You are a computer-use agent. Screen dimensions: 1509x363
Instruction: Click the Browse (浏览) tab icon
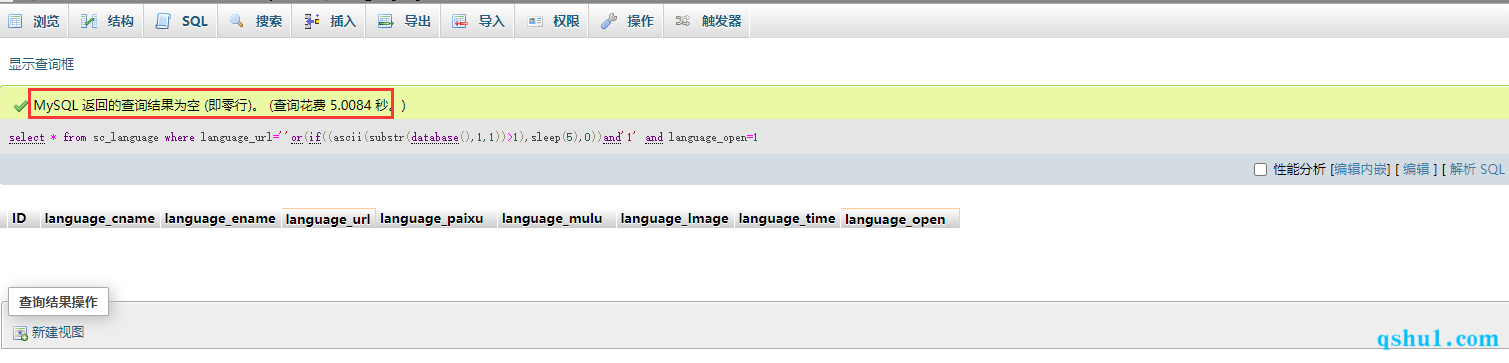point(15,21)
